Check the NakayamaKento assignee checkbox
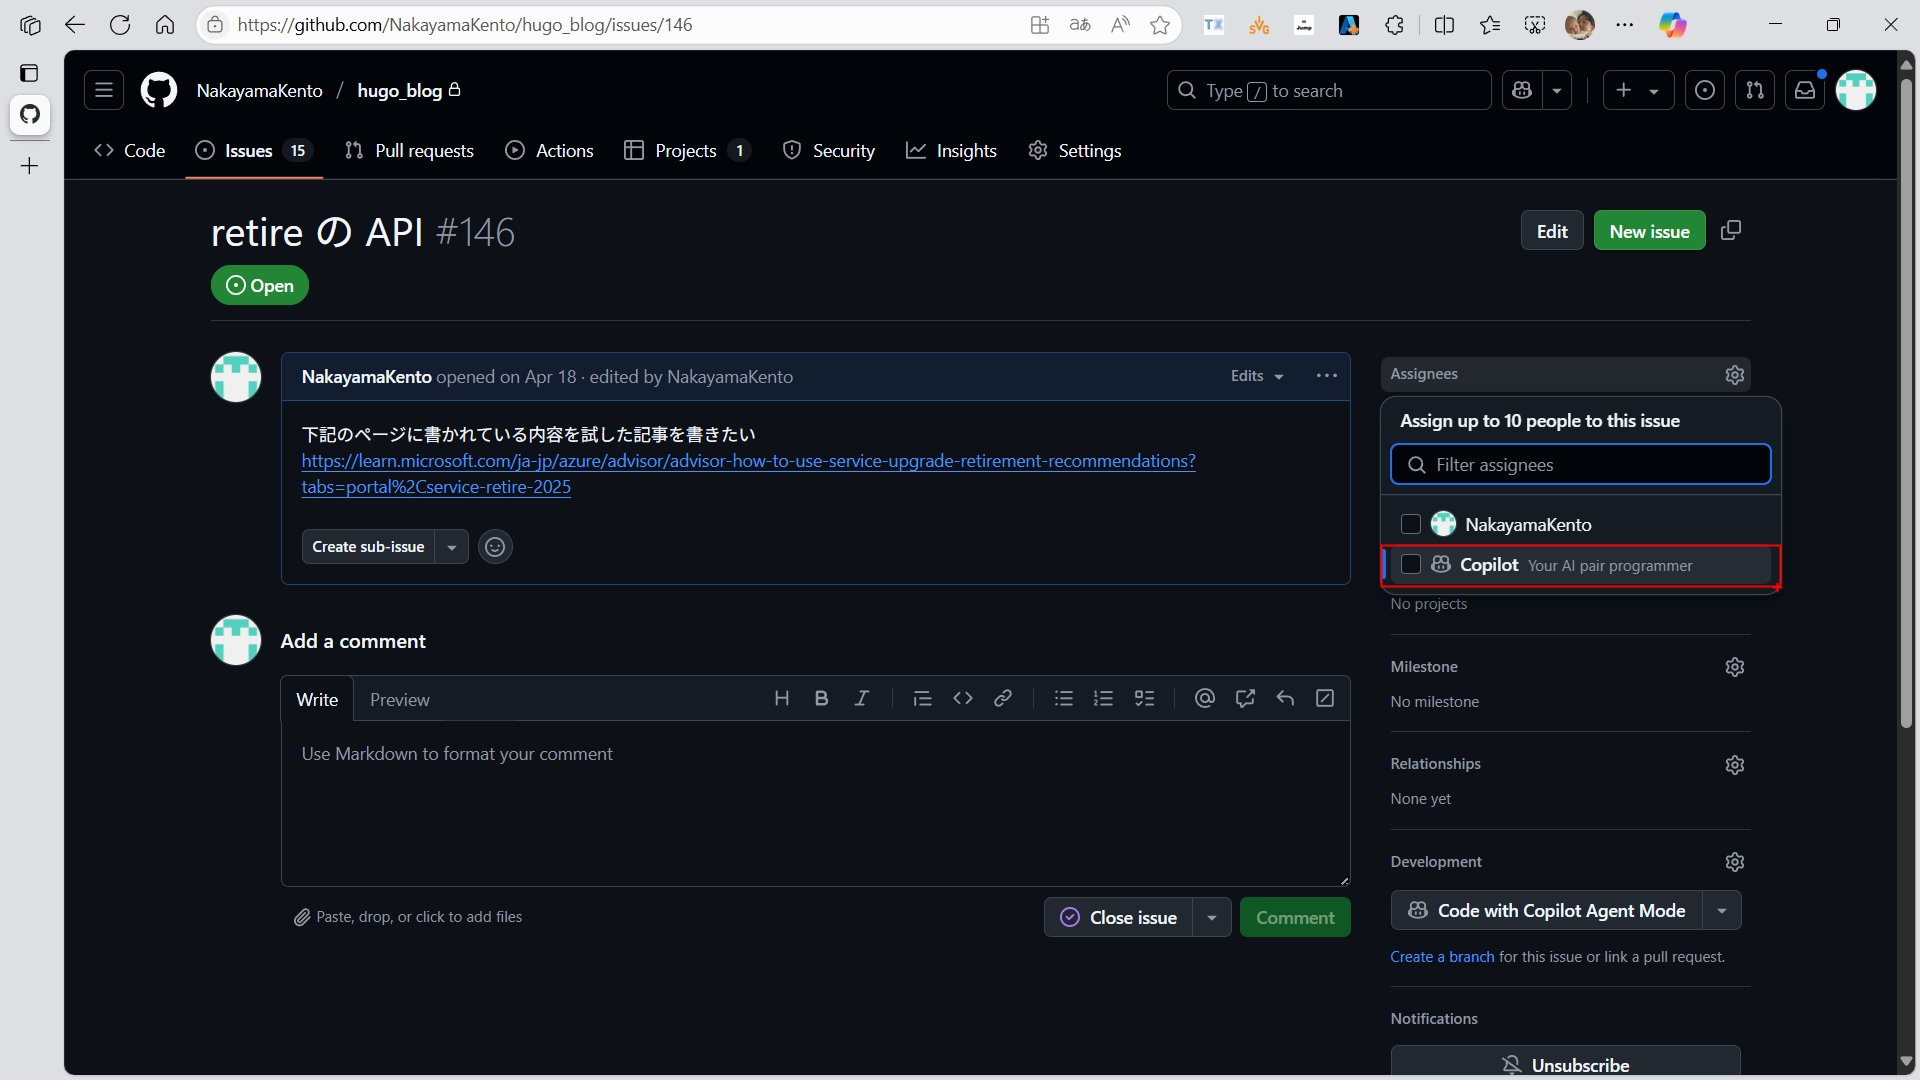The height and width of the screenshot is (1080, 1920). coord(1410,524)
